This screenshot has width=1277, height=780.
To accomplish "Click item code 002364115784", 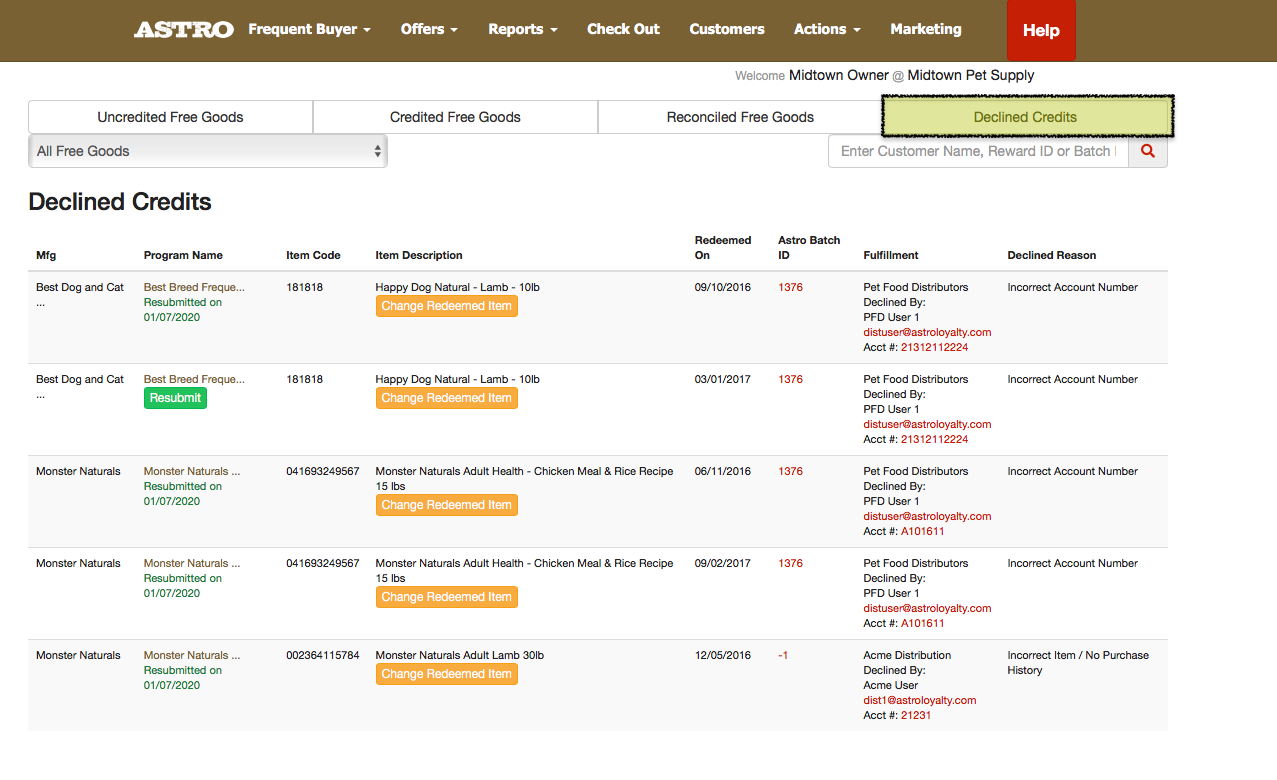I will pyautogui.click(x=322, y=655).
